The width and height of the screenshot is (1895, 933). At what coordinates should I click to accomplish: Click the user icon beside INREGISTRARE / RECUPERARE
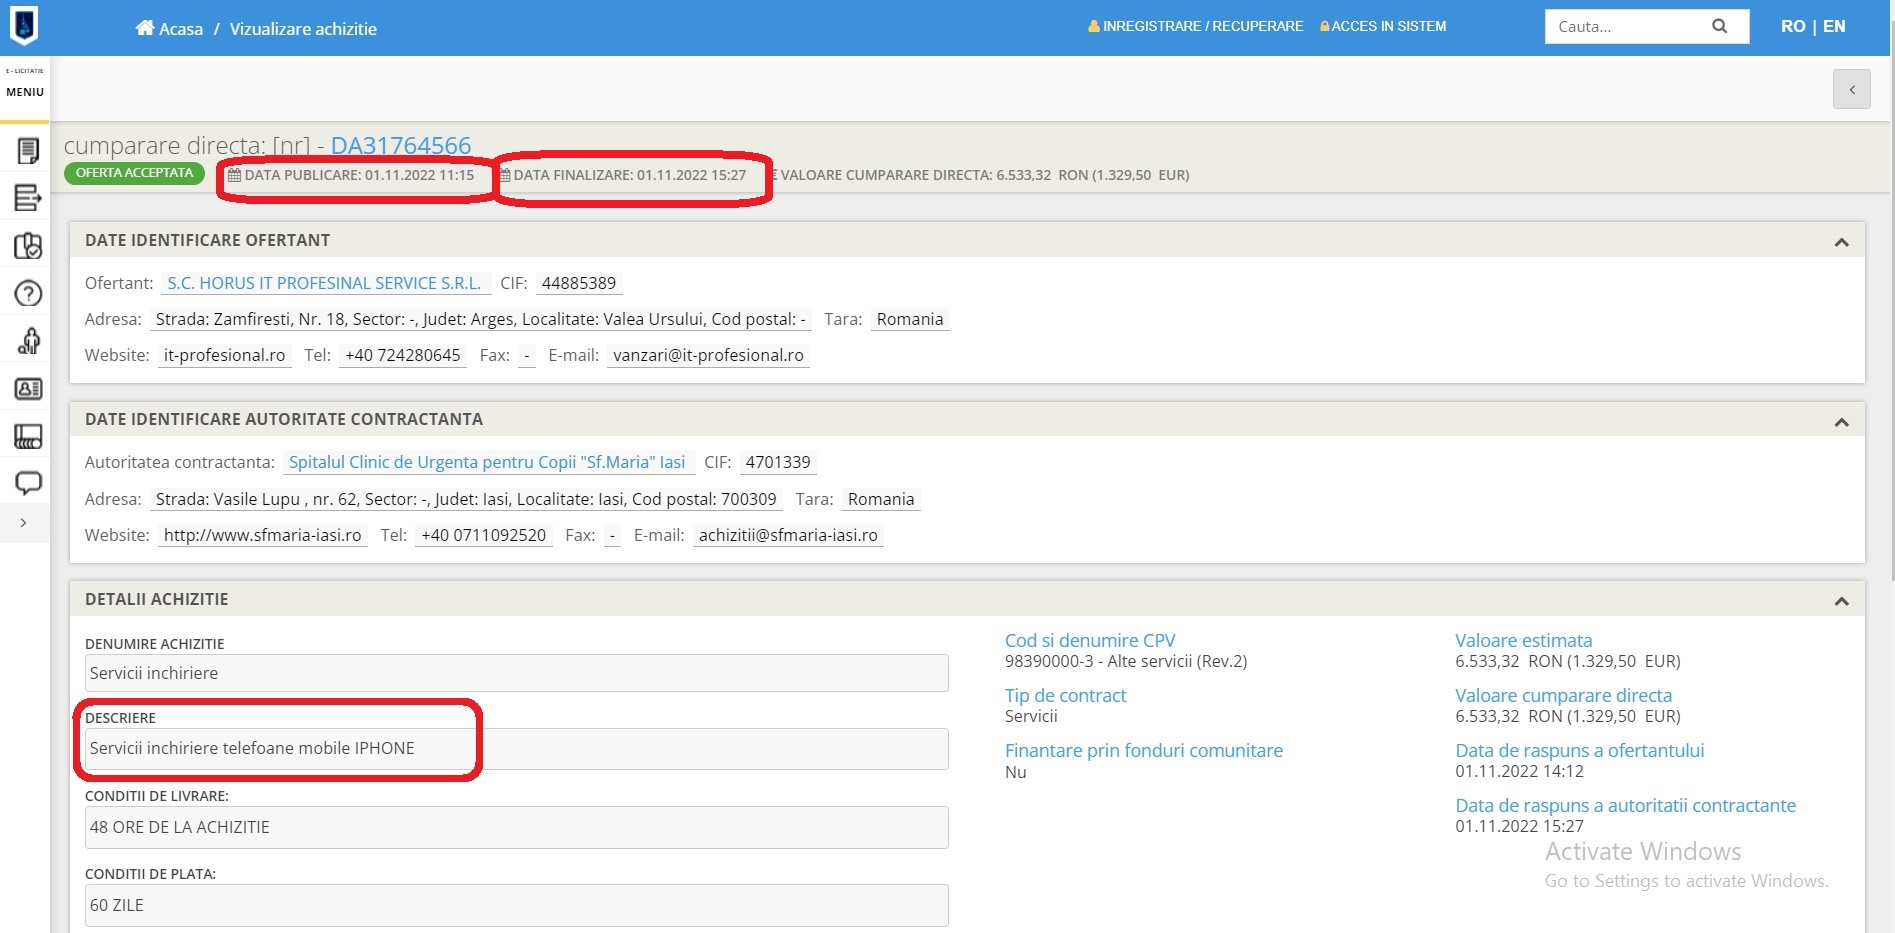point(1094,26)
